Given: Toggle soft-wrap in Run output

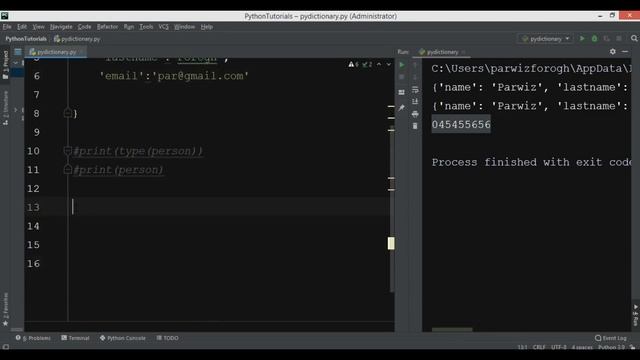Looking at the screenshot, I should 415,89.
